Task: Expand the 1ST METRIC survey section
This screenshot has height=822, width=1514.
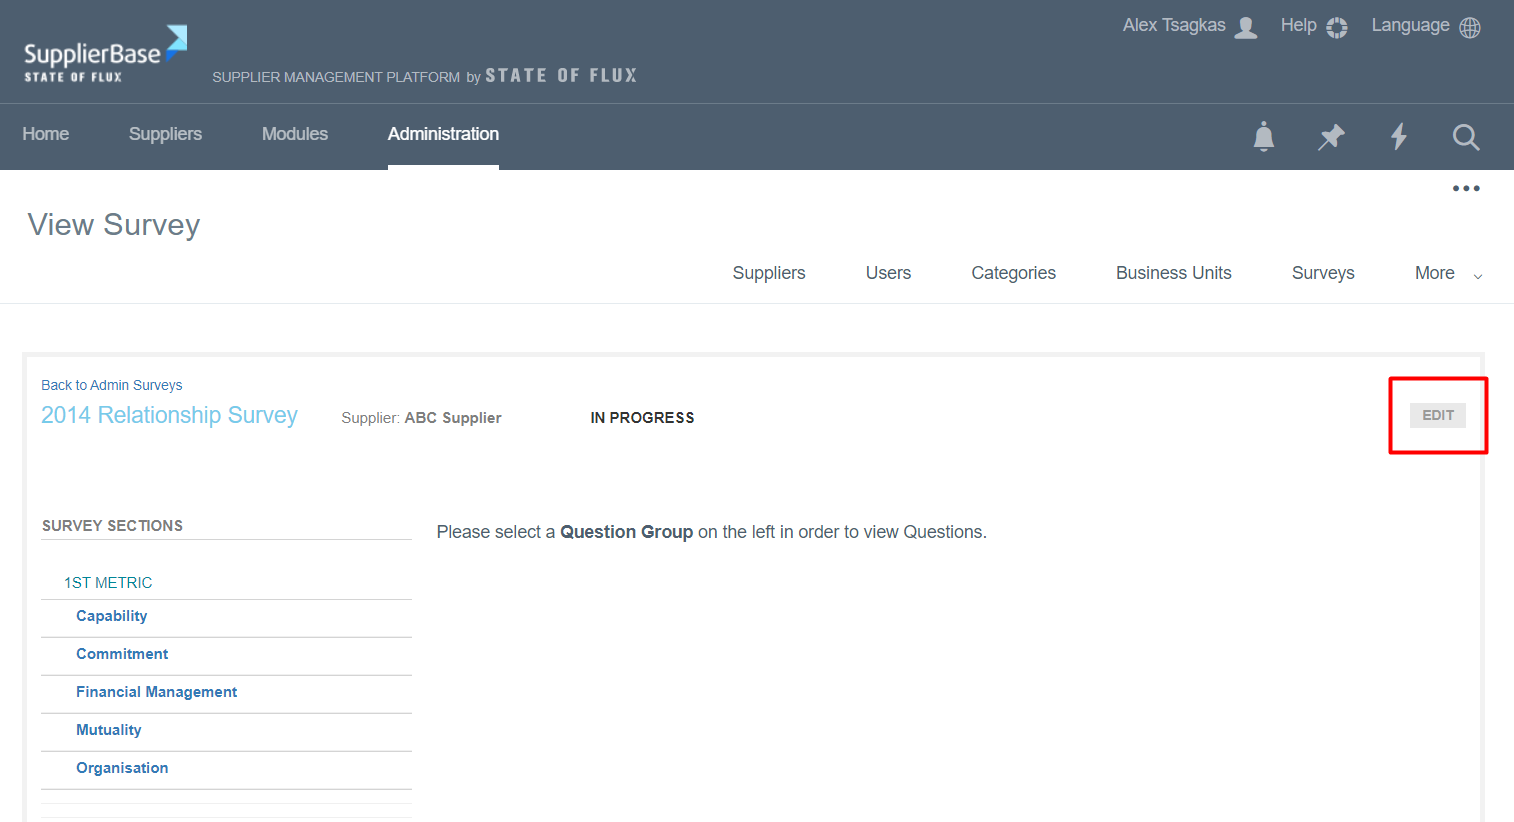Action: coord(107,582)
